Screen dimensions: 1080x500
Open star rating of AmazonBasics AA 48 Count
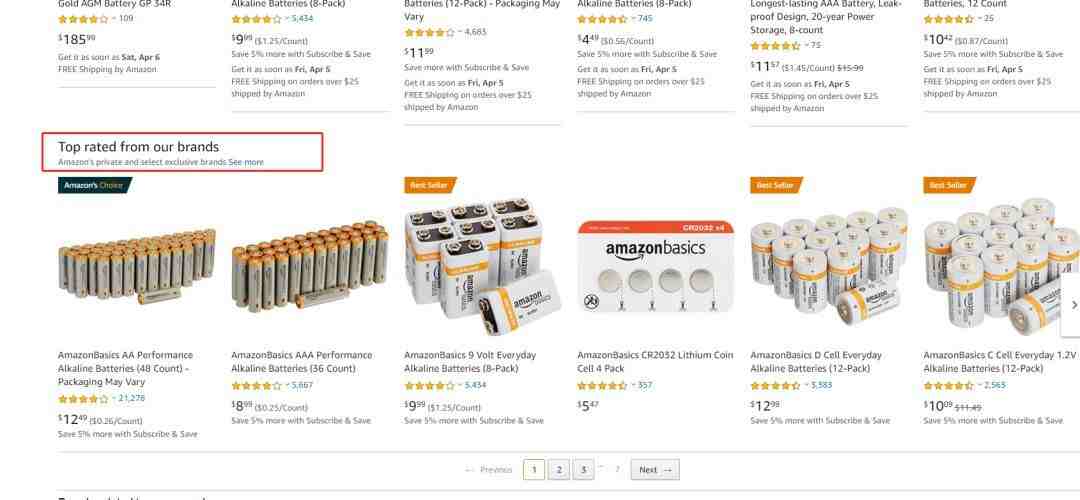83,399
